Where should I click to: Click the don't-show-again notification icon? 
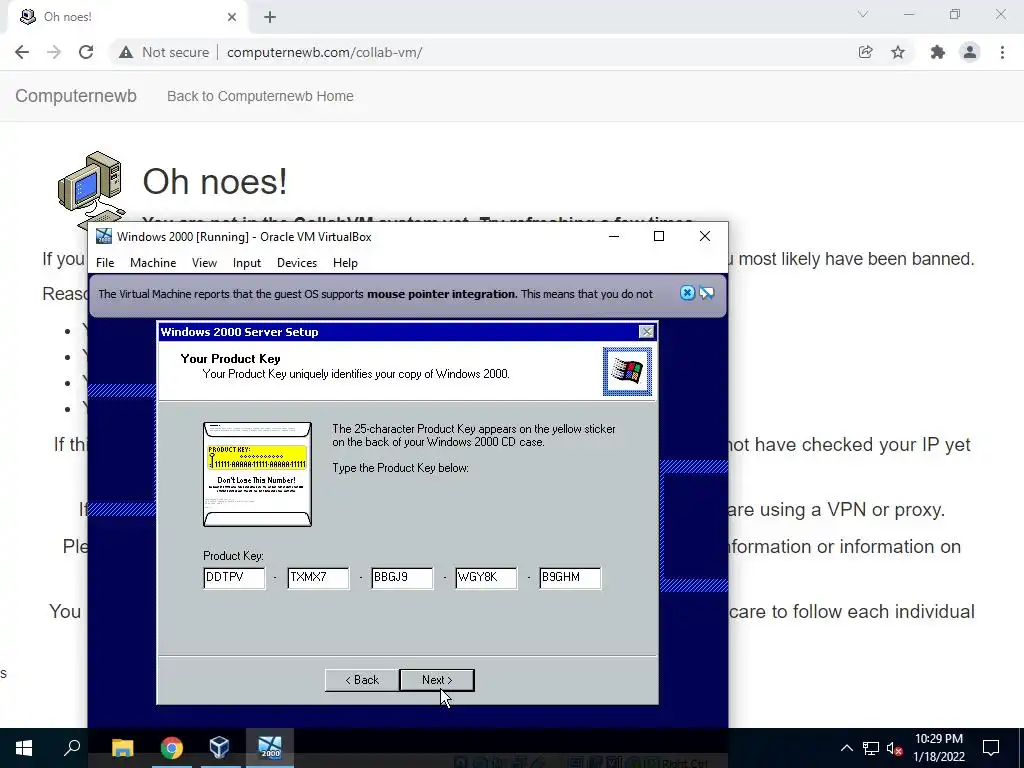[707, 293]
